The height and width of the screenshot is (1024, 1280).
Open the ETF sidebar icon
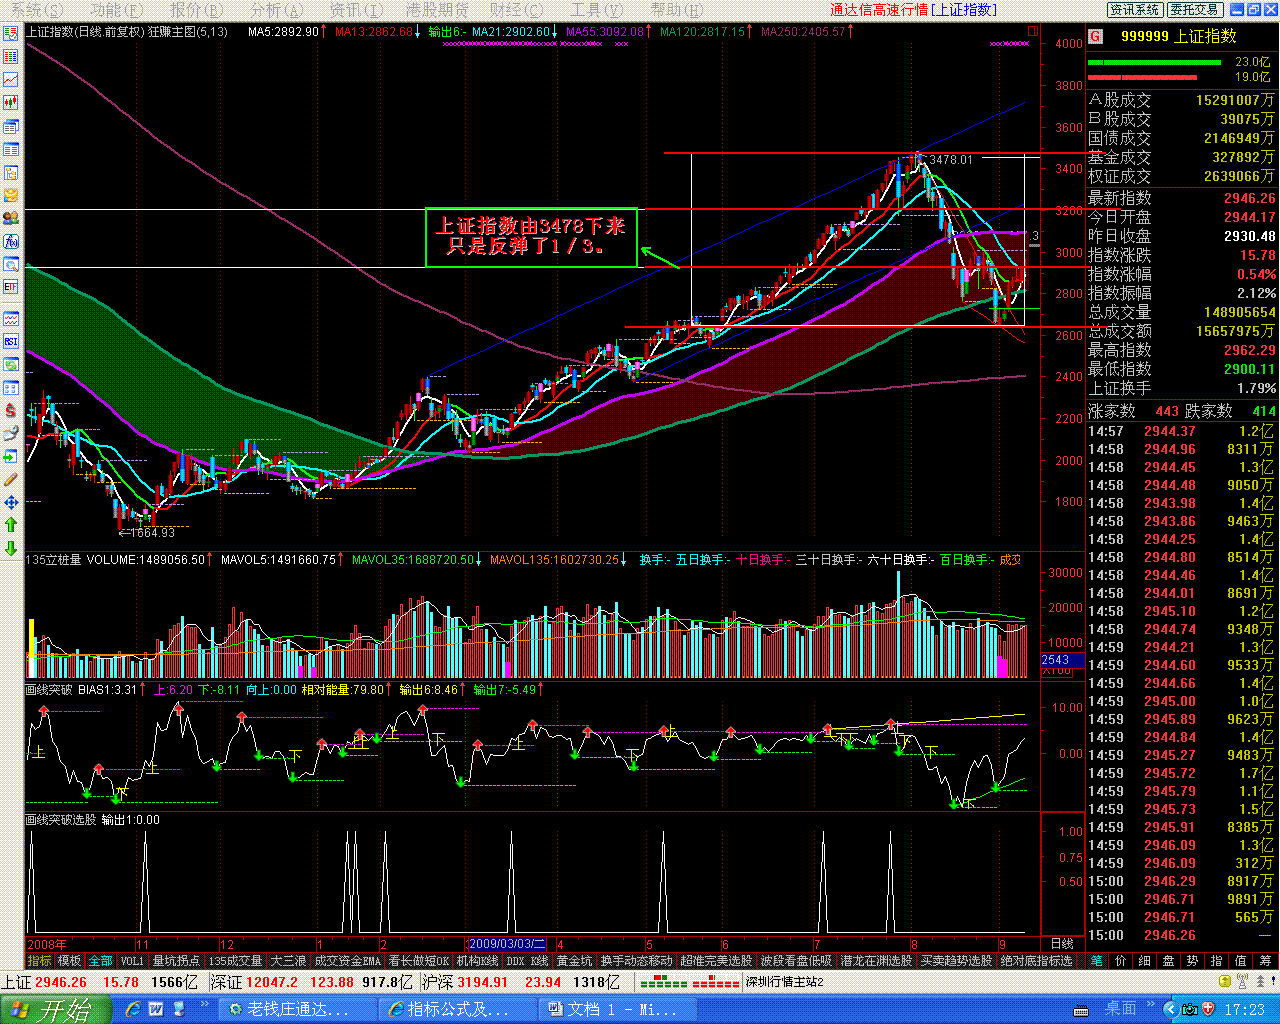pyautogui.click(x=11, y=287)
